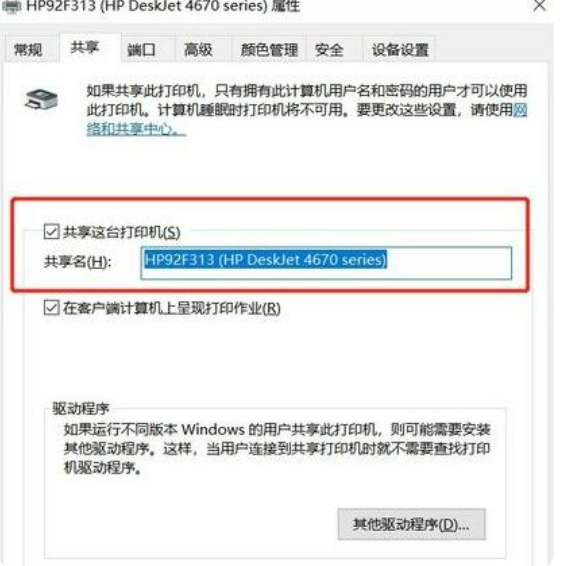Toggle the 共享这台打印机 checkbox
This screenshot has width=565, height=566.
coord(52,231)
